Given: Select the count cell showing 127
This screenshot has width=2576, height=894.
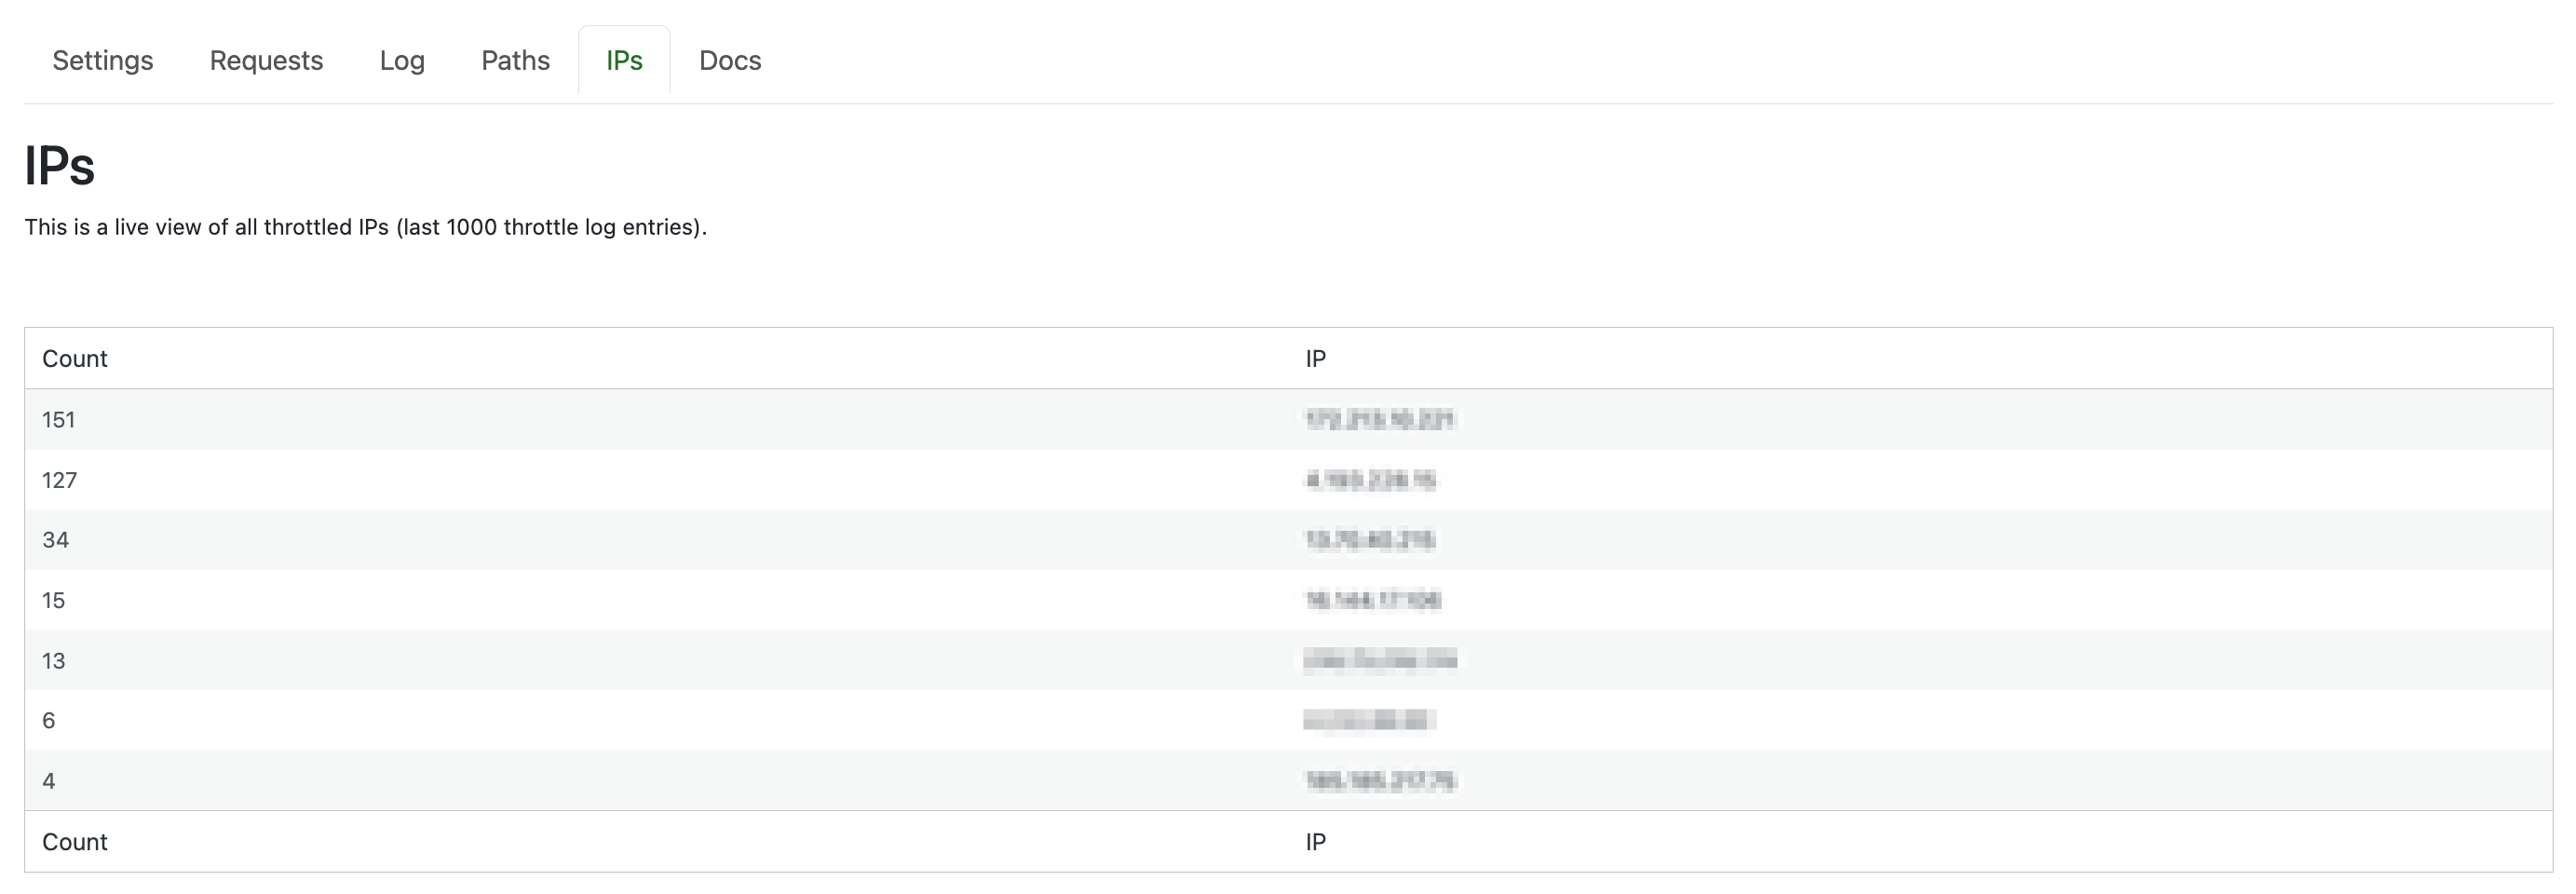Looking at the screenshot, I should [x=60, y=480].
